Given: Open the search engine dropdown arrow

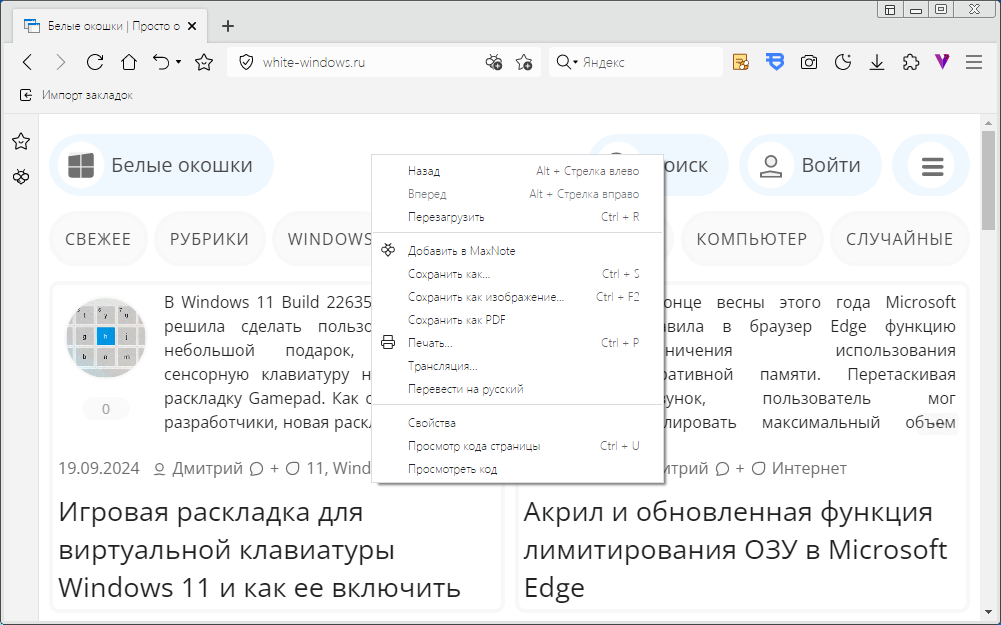Looking at the screenshot, I should click(x=575, y=62).
